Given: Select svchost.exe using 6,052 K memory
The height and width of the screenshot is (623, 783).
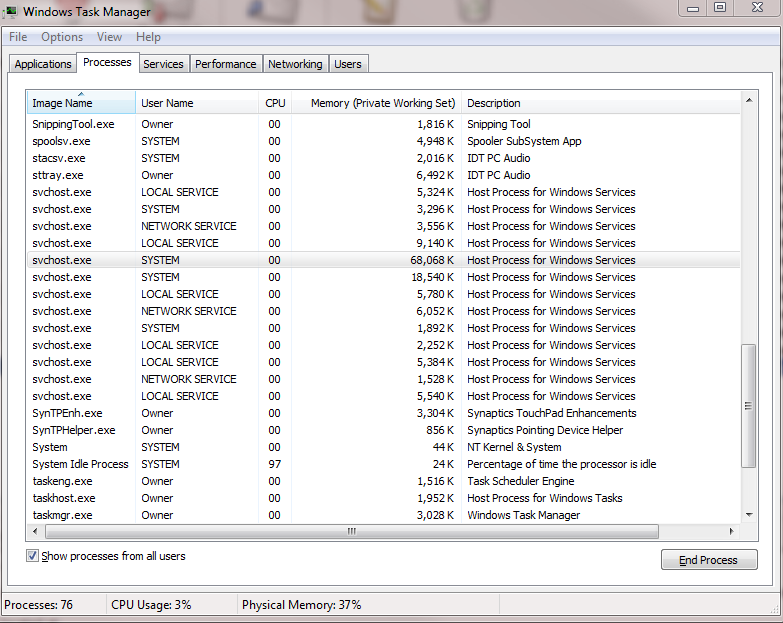Looking at the screenshot, I should 384,311.
